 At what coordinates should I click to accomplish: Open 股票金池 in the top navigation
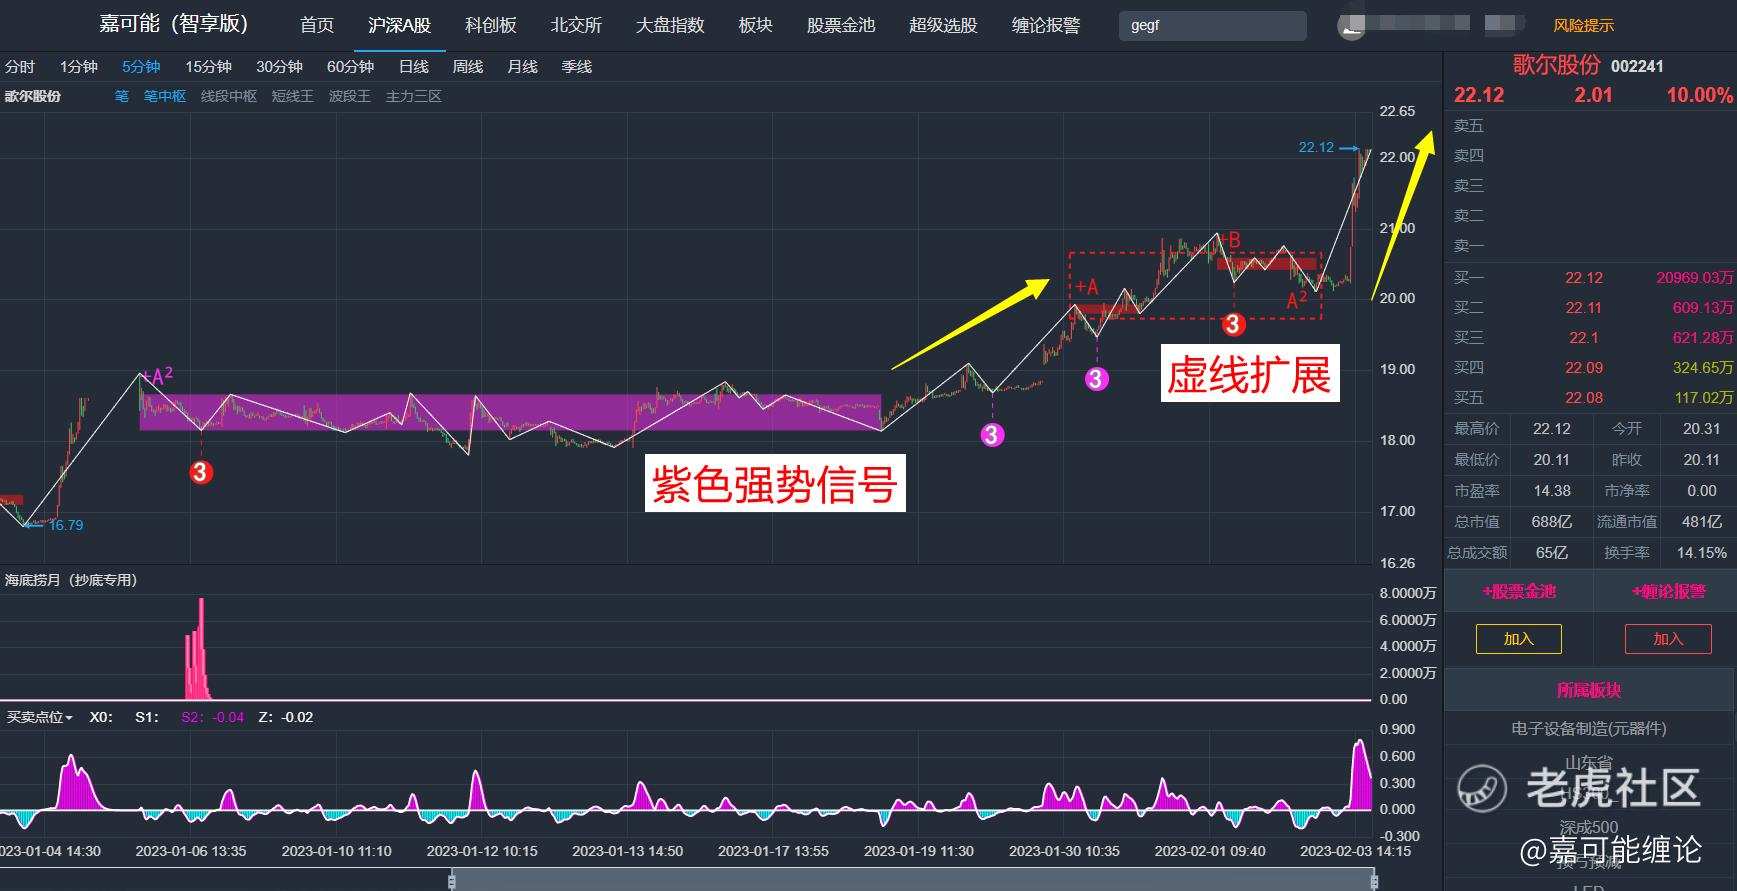click(x=841, y=25)
